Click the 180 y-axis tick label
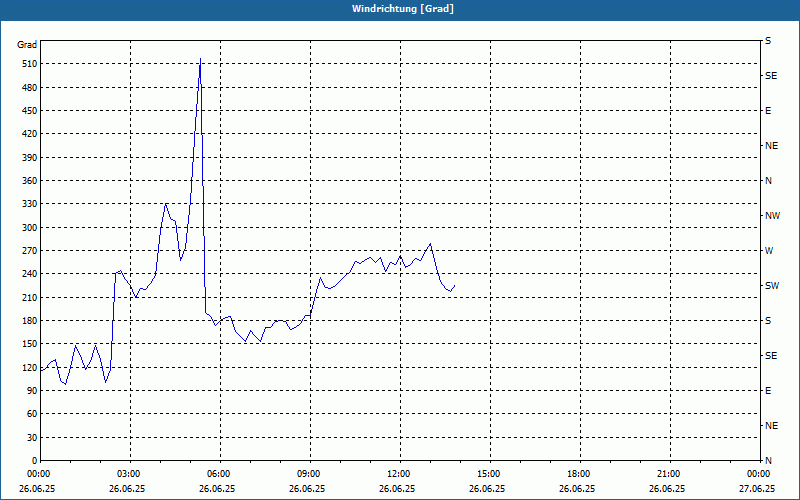Viewport: 800px width, 500px height. pyautogui.click(x=30, y=321)
